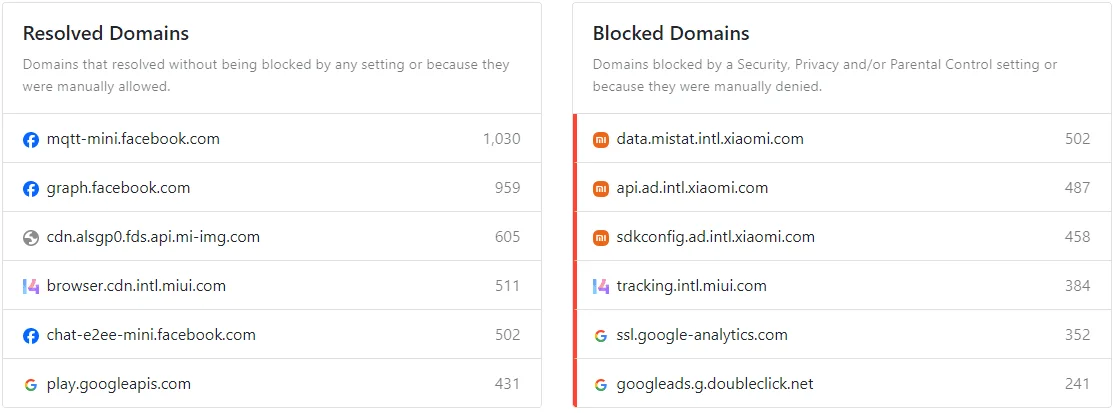This screenshot has width=1113, height=413.
Task: Click the MIUI icon beside browser.cdn.intl.miui.com
Action: pos(31,286)
